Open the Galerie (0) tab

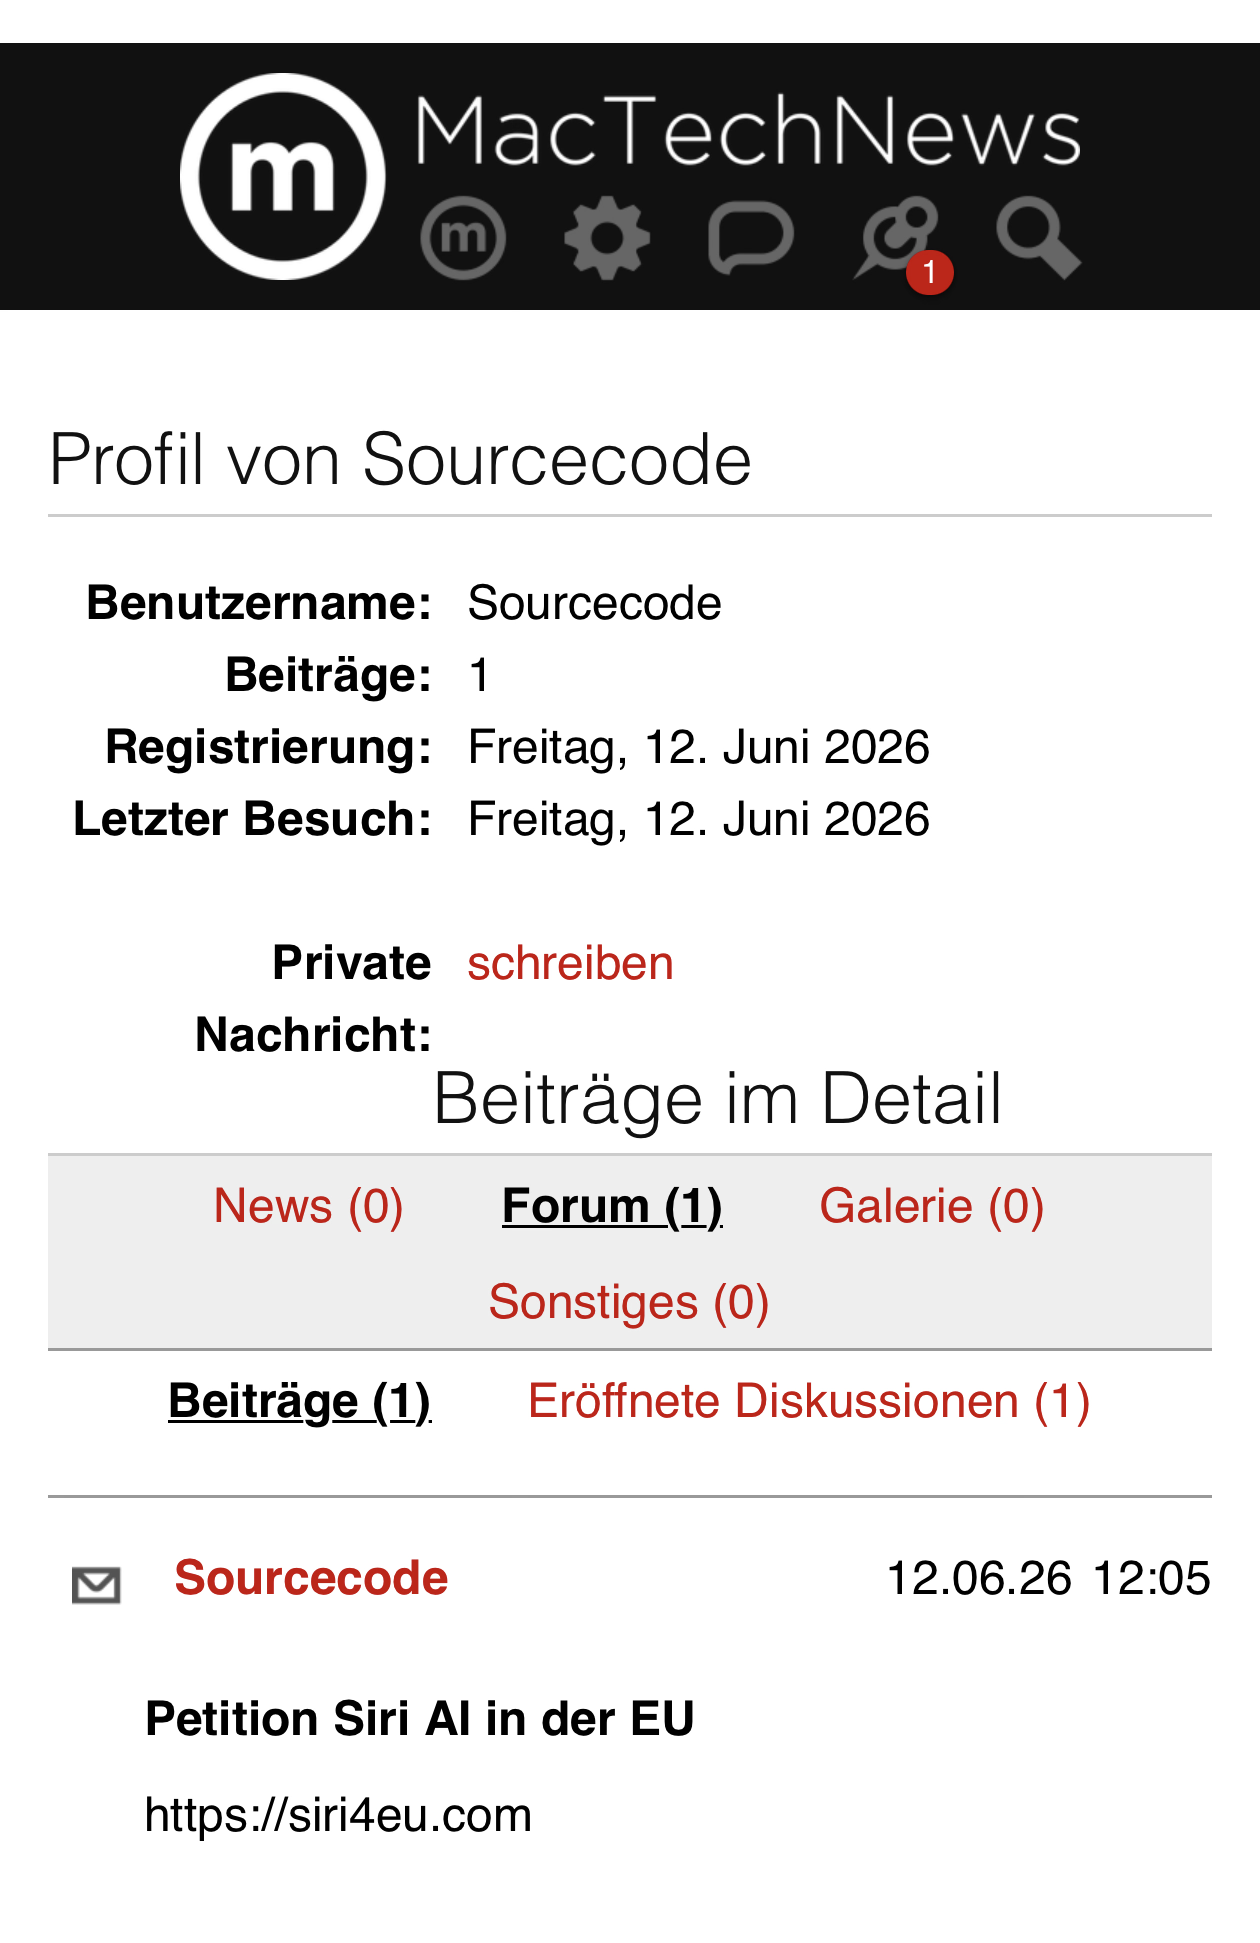pyautogui.click(x=932, y=1206)
